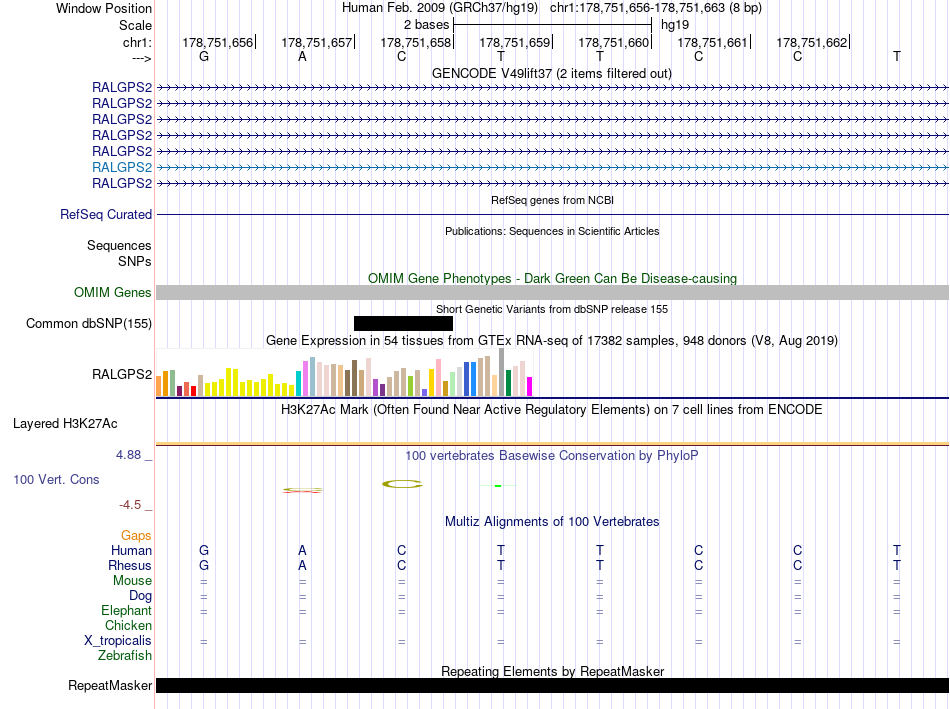Screen dimensions: 950x709
Task: Click the -4.5 conservation lower bound
Action: (x=130, y=505)
